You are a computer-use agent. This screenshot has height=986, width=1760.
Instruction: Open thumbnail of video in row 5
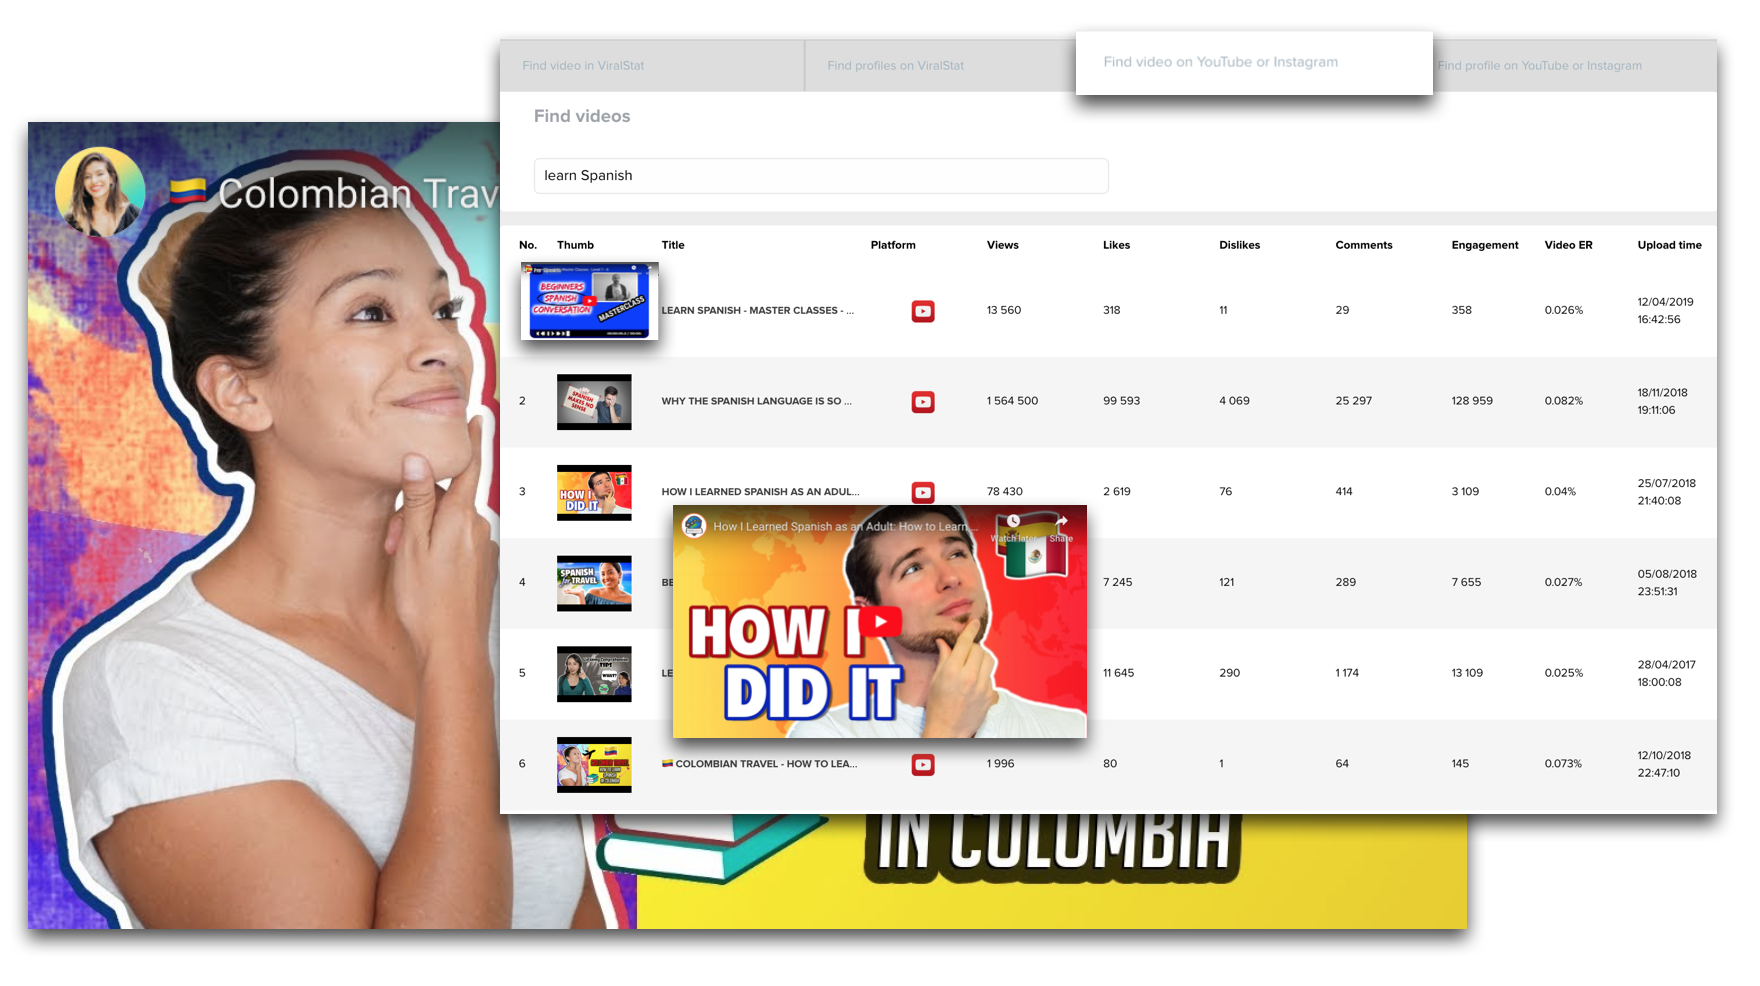(594, 674)
